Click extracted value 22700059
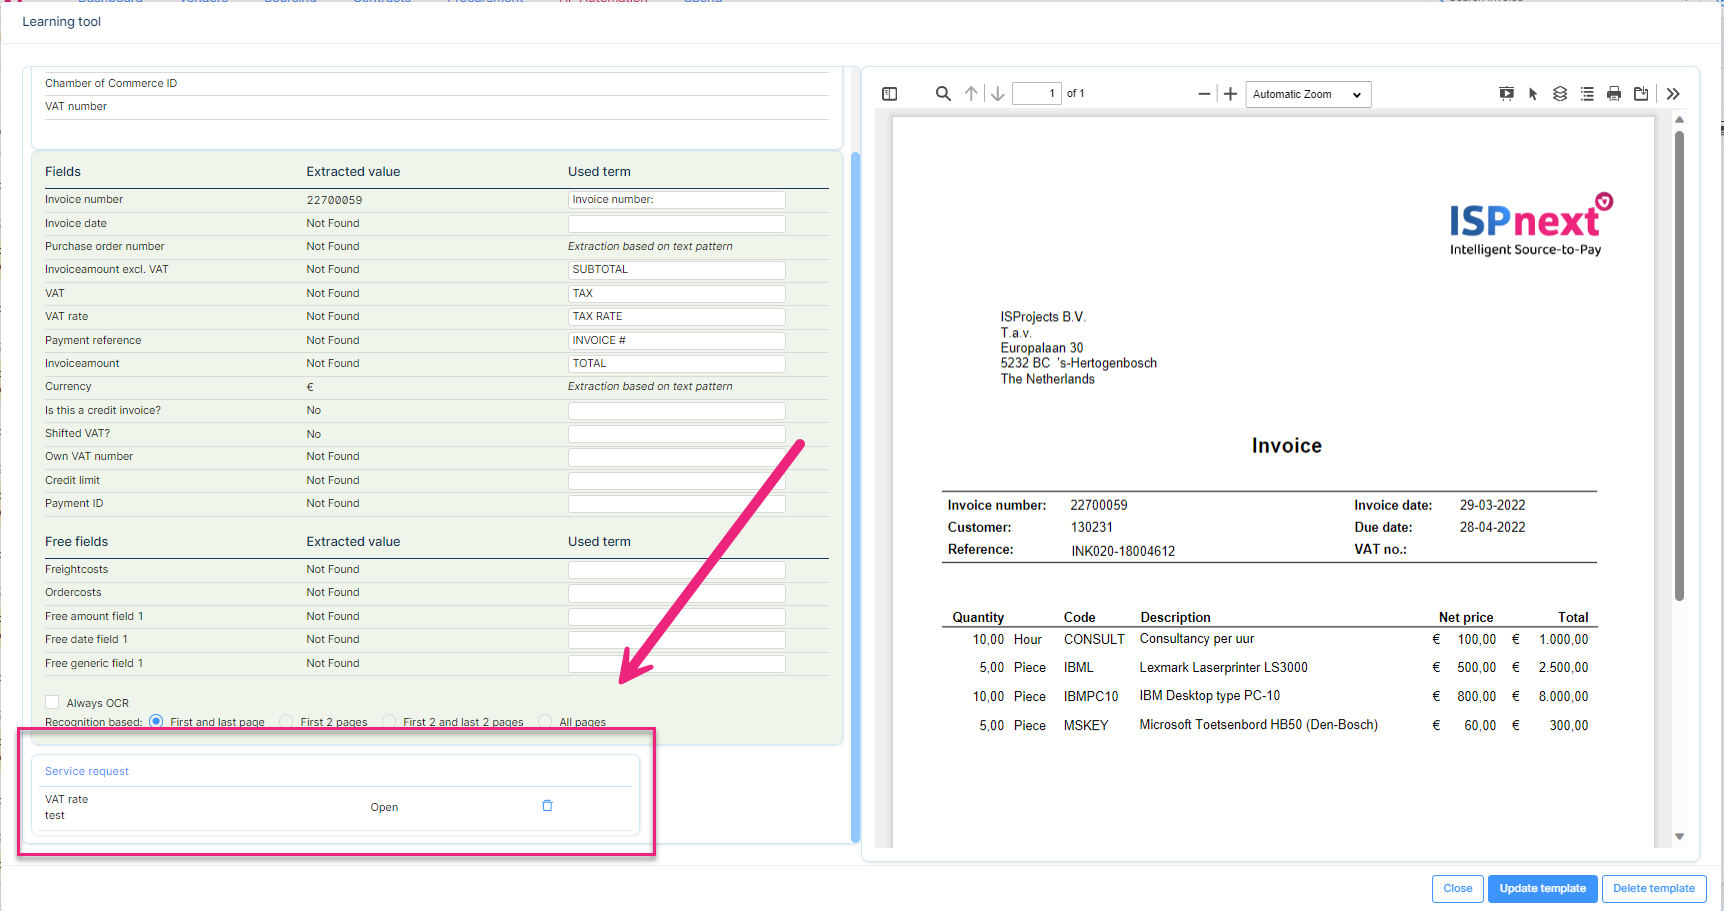1724x911 pixels. [334, 200]
